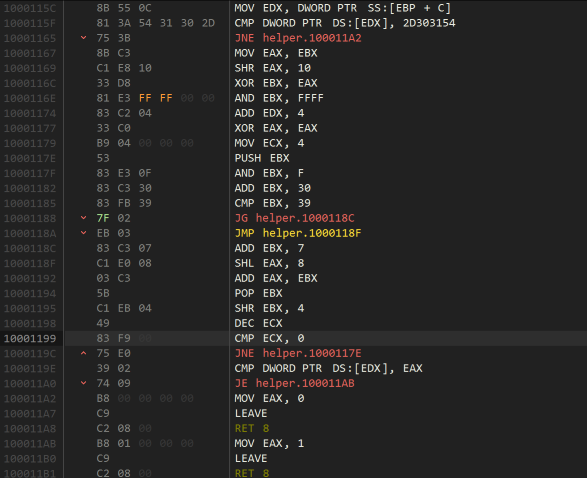Image resolution: width=587 pixels, height=478 pixels.
Task: Select address 1000115C in the address column
Action: (x=30, y=8)
